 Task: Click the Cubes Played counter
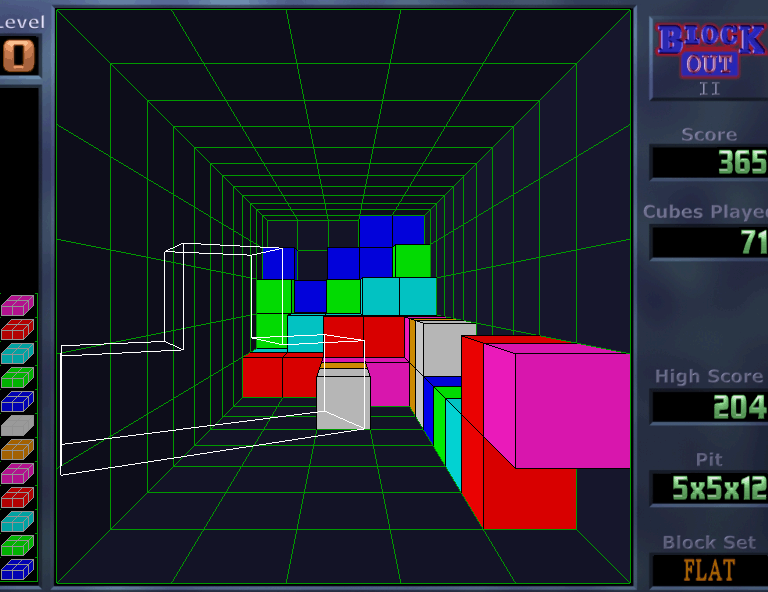[x=710, y=241]
